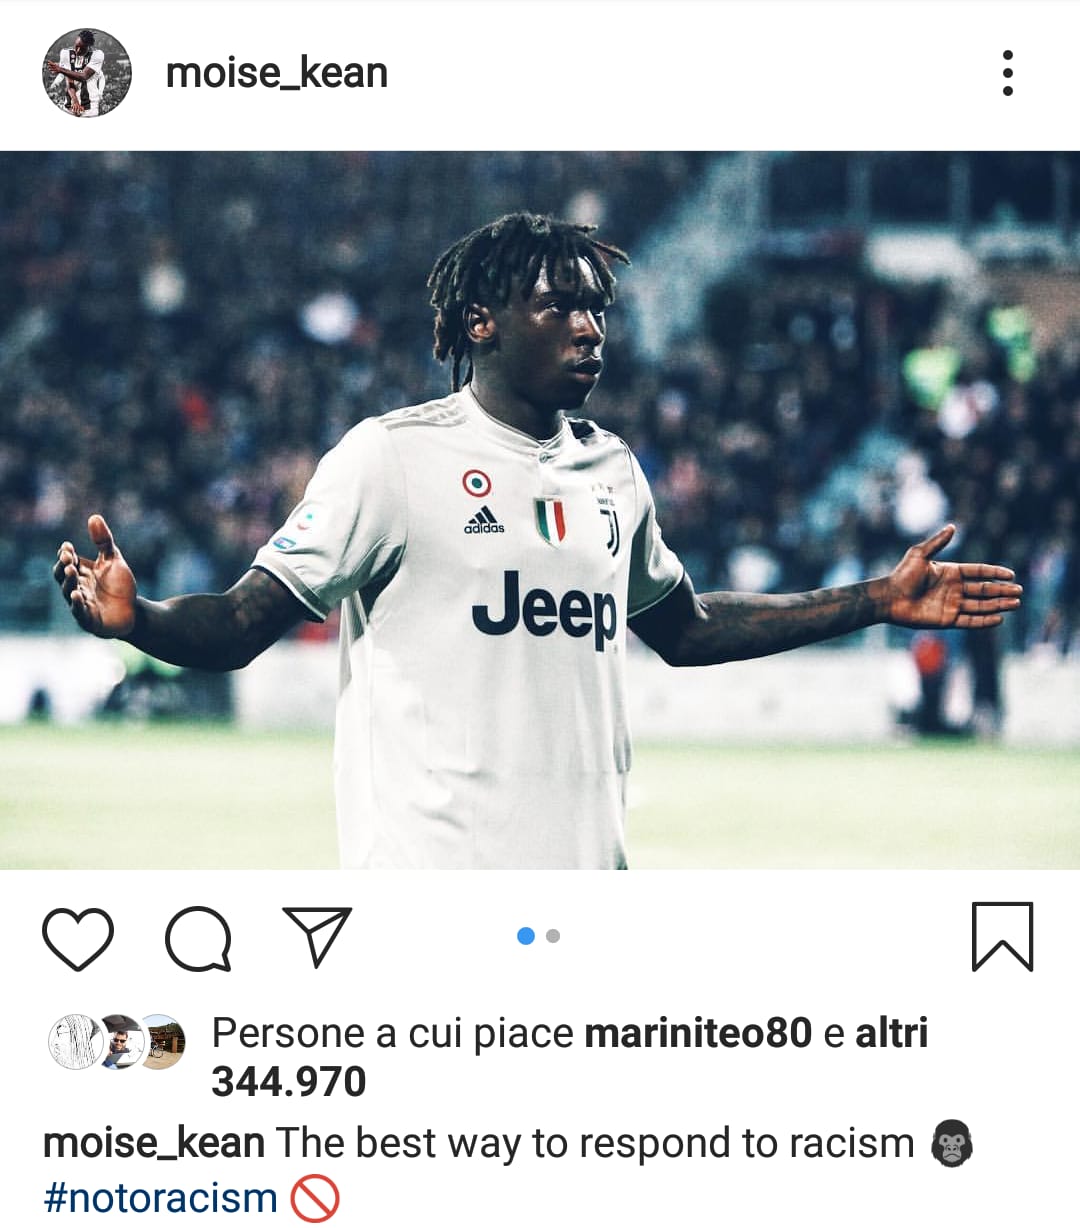1080x1228 pixels.
Task: Tap the prohibited sign emoji after hashtag
Action: [x=315, y=1198]
